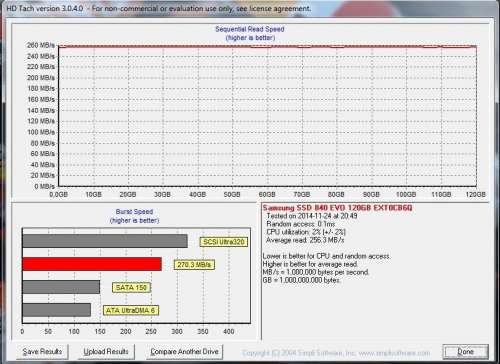Click the 400 burst axis label

[x=229, y=331]
